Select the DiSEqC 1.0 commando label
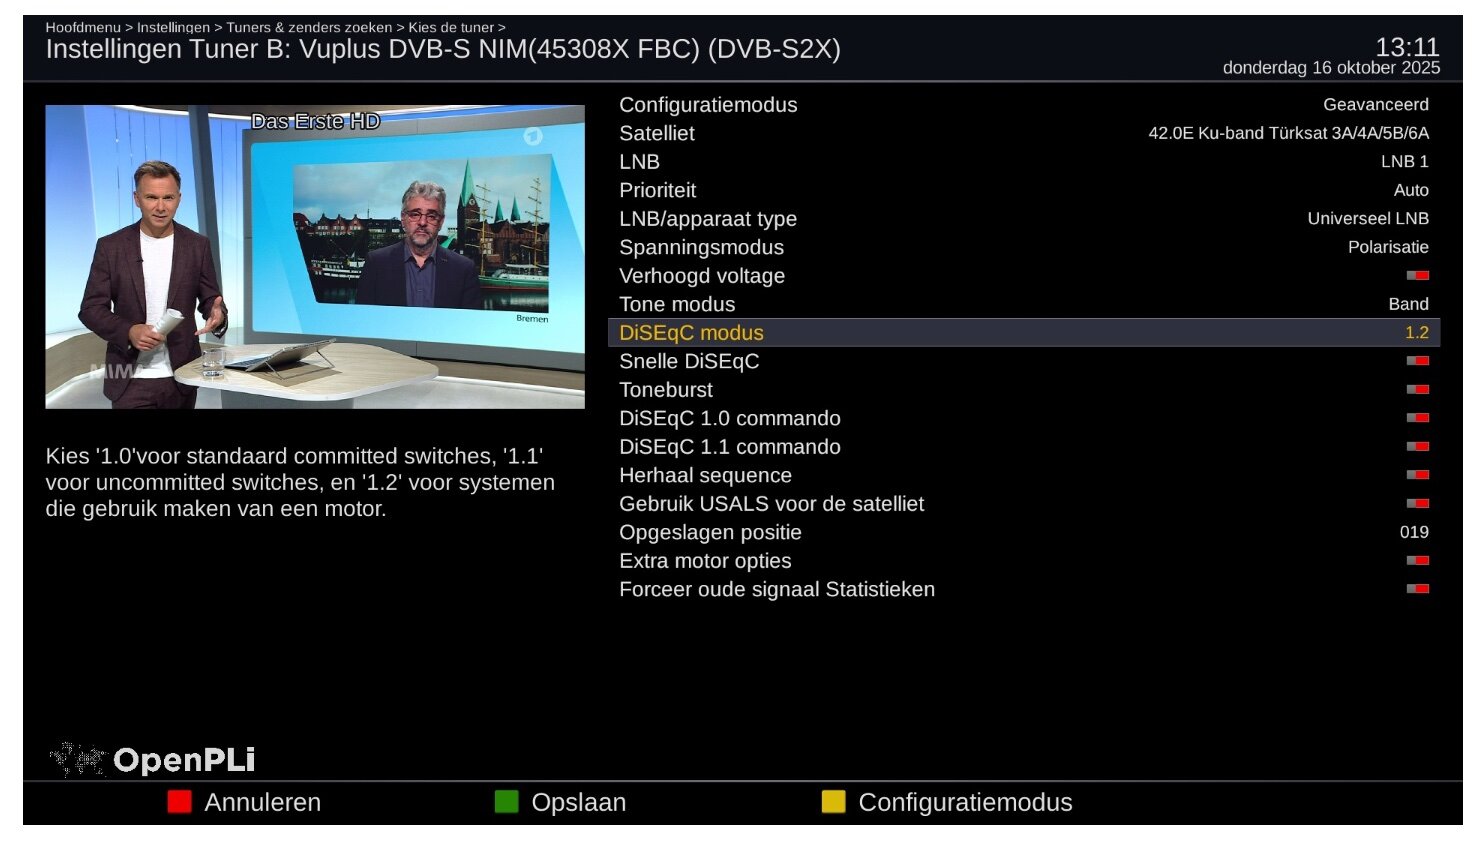 [x=730, y=418]
